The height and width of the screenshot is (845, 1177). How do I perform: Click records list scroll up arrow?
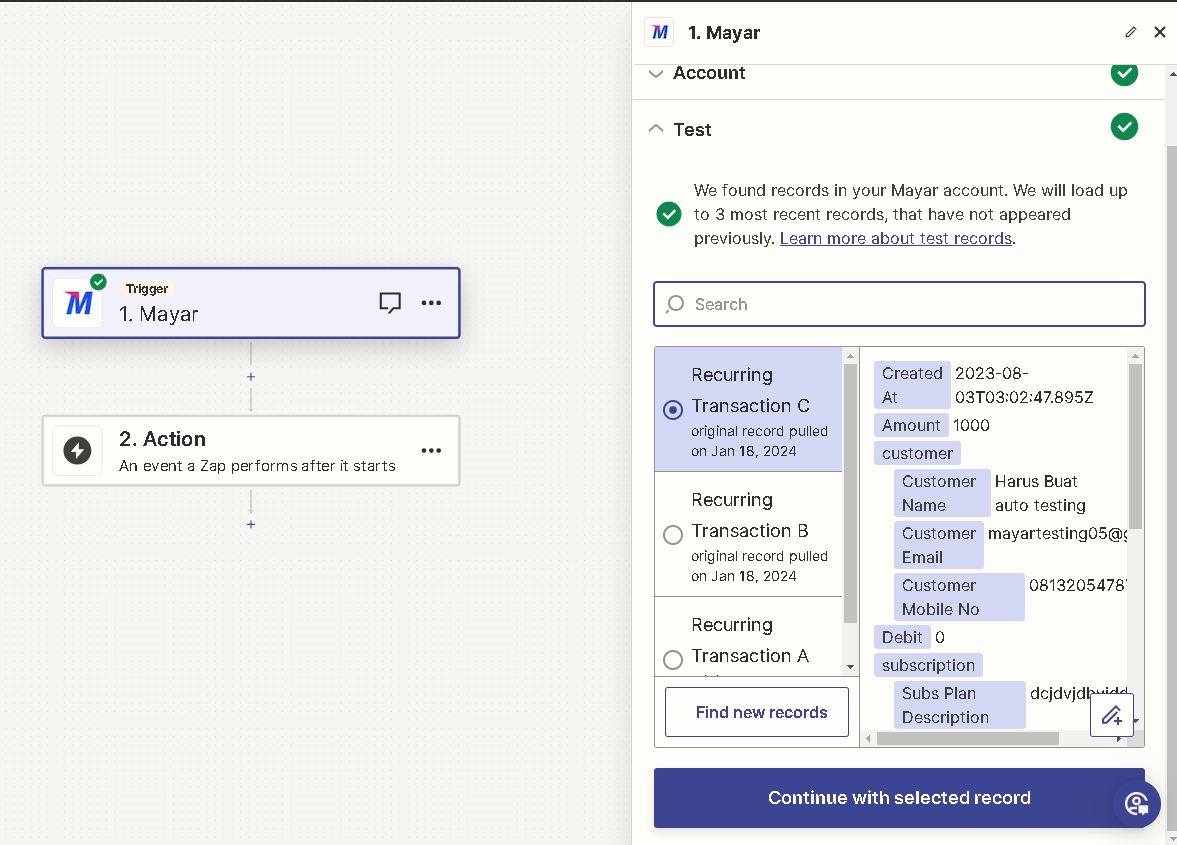coord(850,356)
